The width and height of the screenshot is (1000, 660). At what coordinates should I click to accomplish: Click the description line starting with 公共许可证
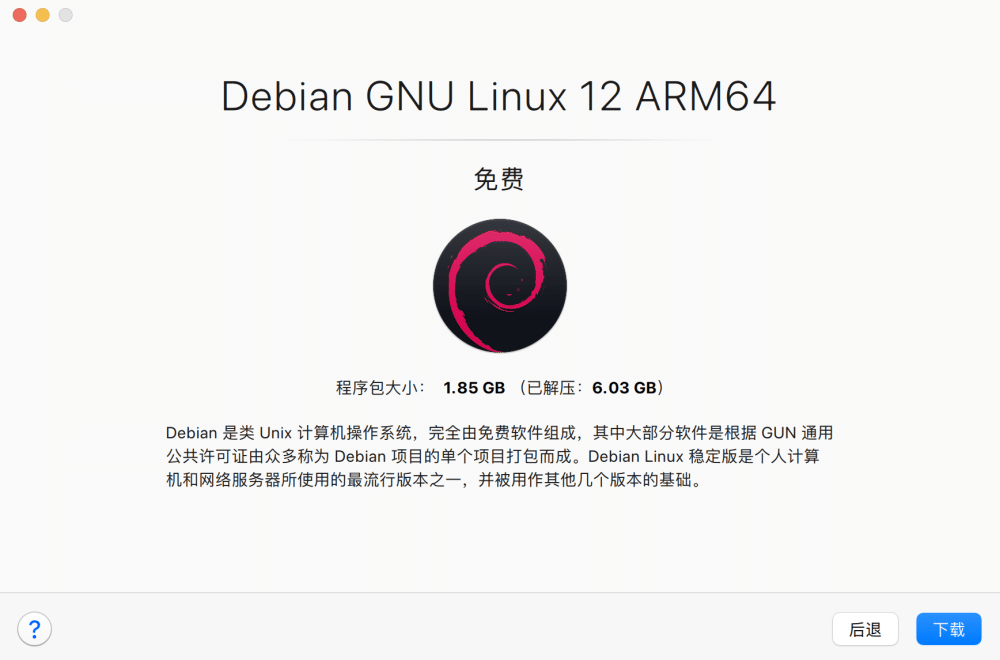tap(492, 457)
